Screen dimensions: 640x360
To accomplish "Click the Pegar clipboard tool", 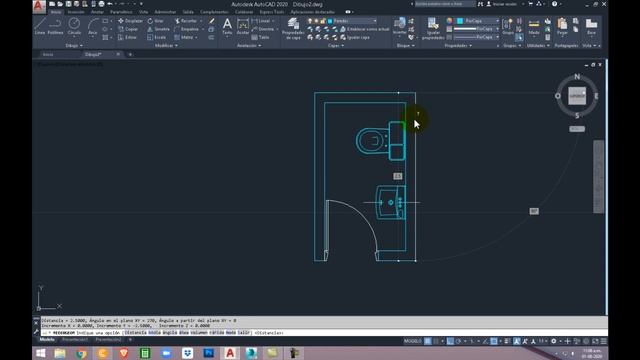I will click(x=562, y=27).
